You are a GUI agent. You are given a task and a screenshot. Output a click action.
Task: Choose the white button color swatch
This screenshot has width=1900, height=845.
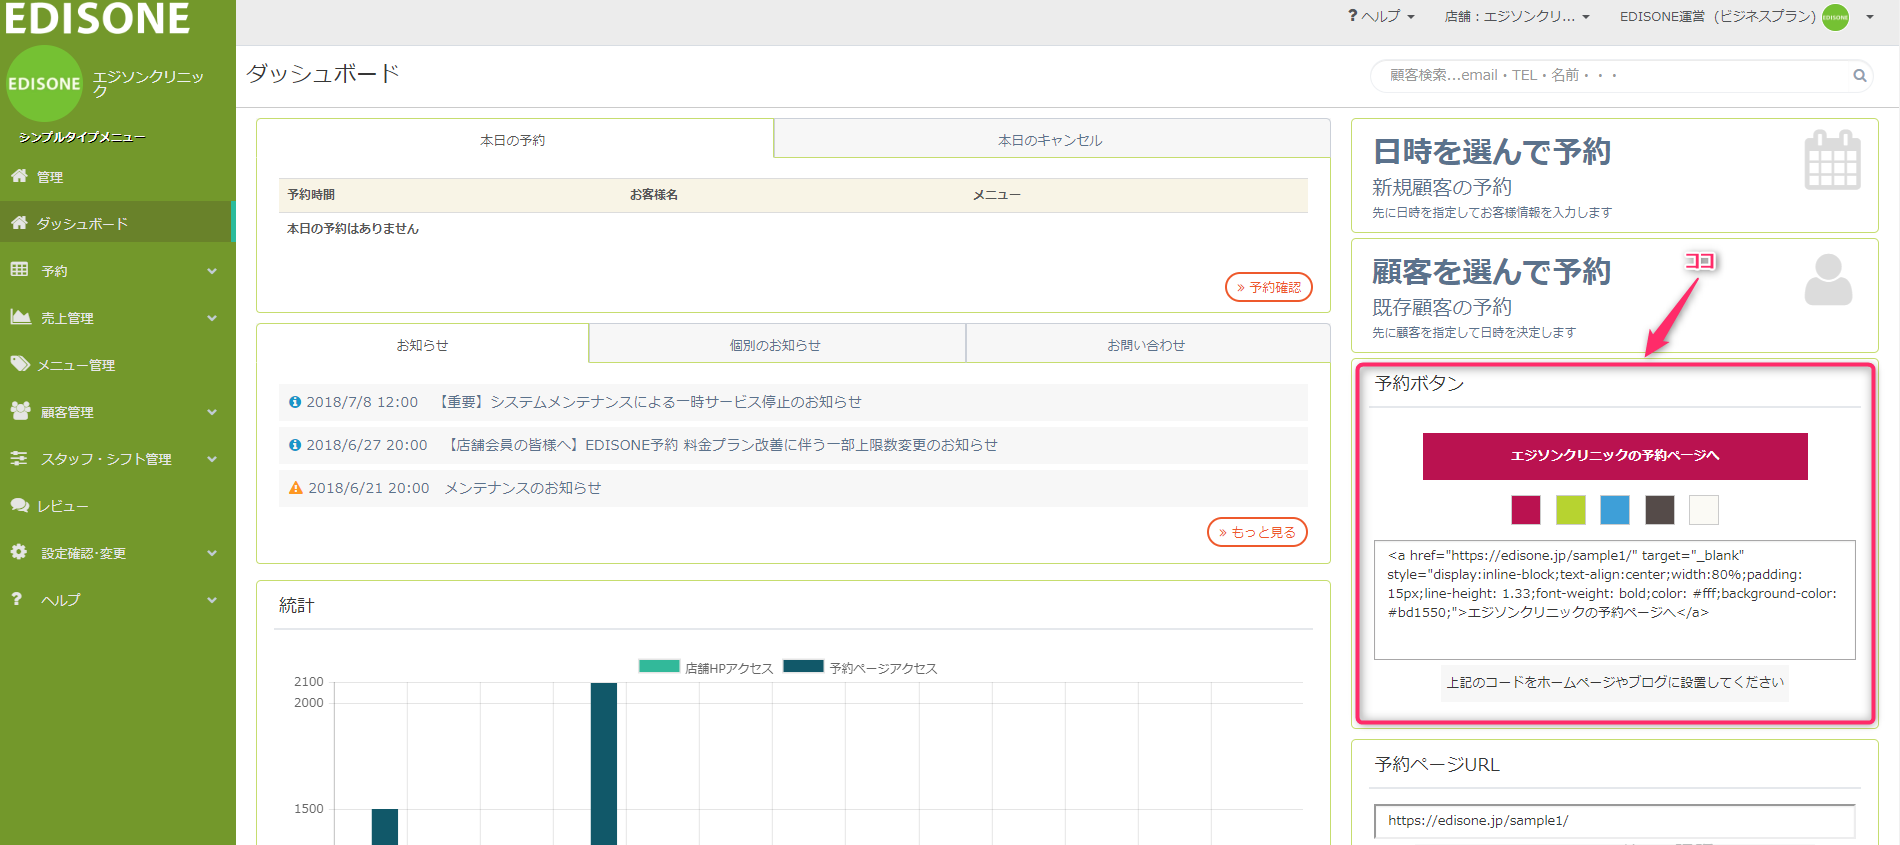1704,510
